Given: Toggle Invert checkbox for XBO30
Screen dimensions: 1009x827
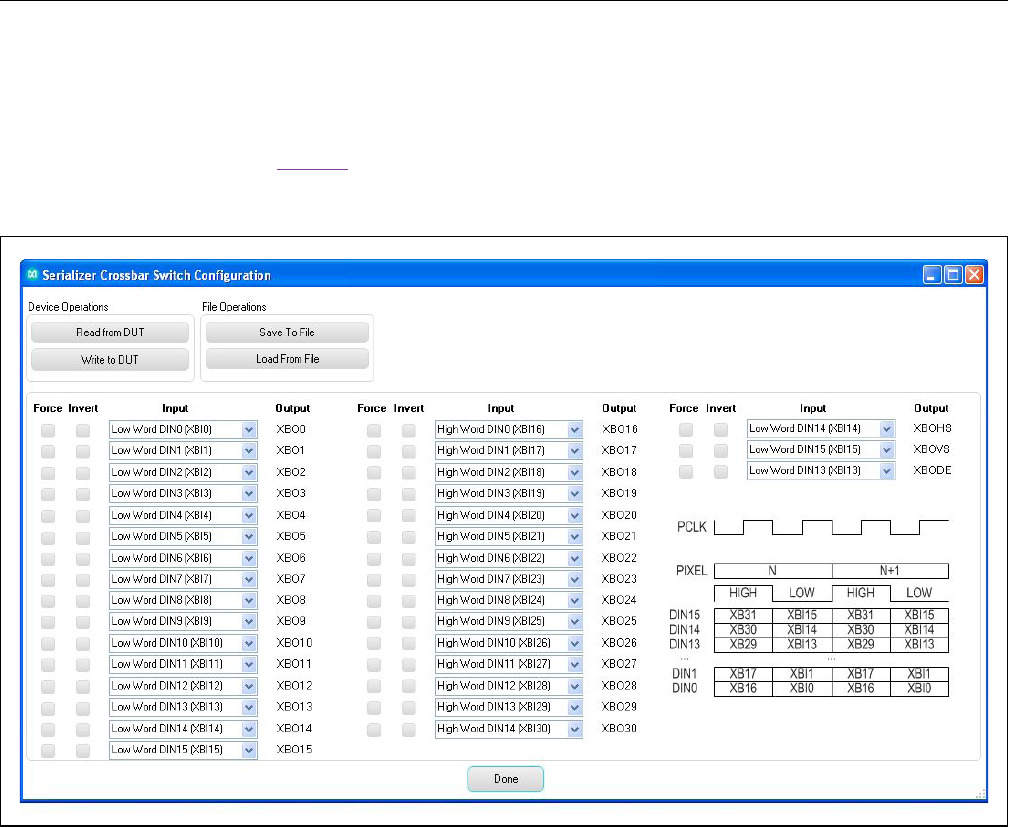Looking at the screenshot, I should click(x=409, y=730).
